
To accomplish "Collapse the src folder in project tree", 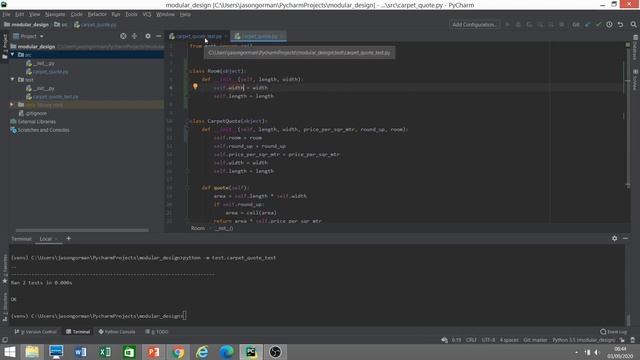I will [12, 54].
